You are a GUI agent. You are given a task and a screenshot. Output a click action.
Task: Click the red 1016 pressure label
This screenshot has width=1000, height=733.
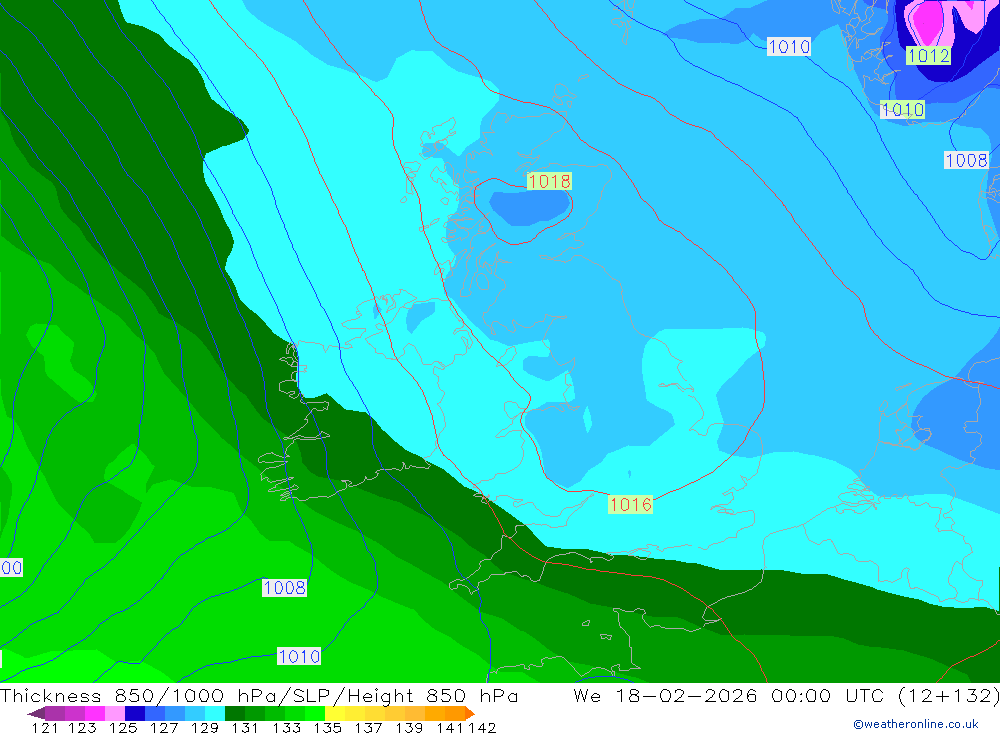pos(630,505)
